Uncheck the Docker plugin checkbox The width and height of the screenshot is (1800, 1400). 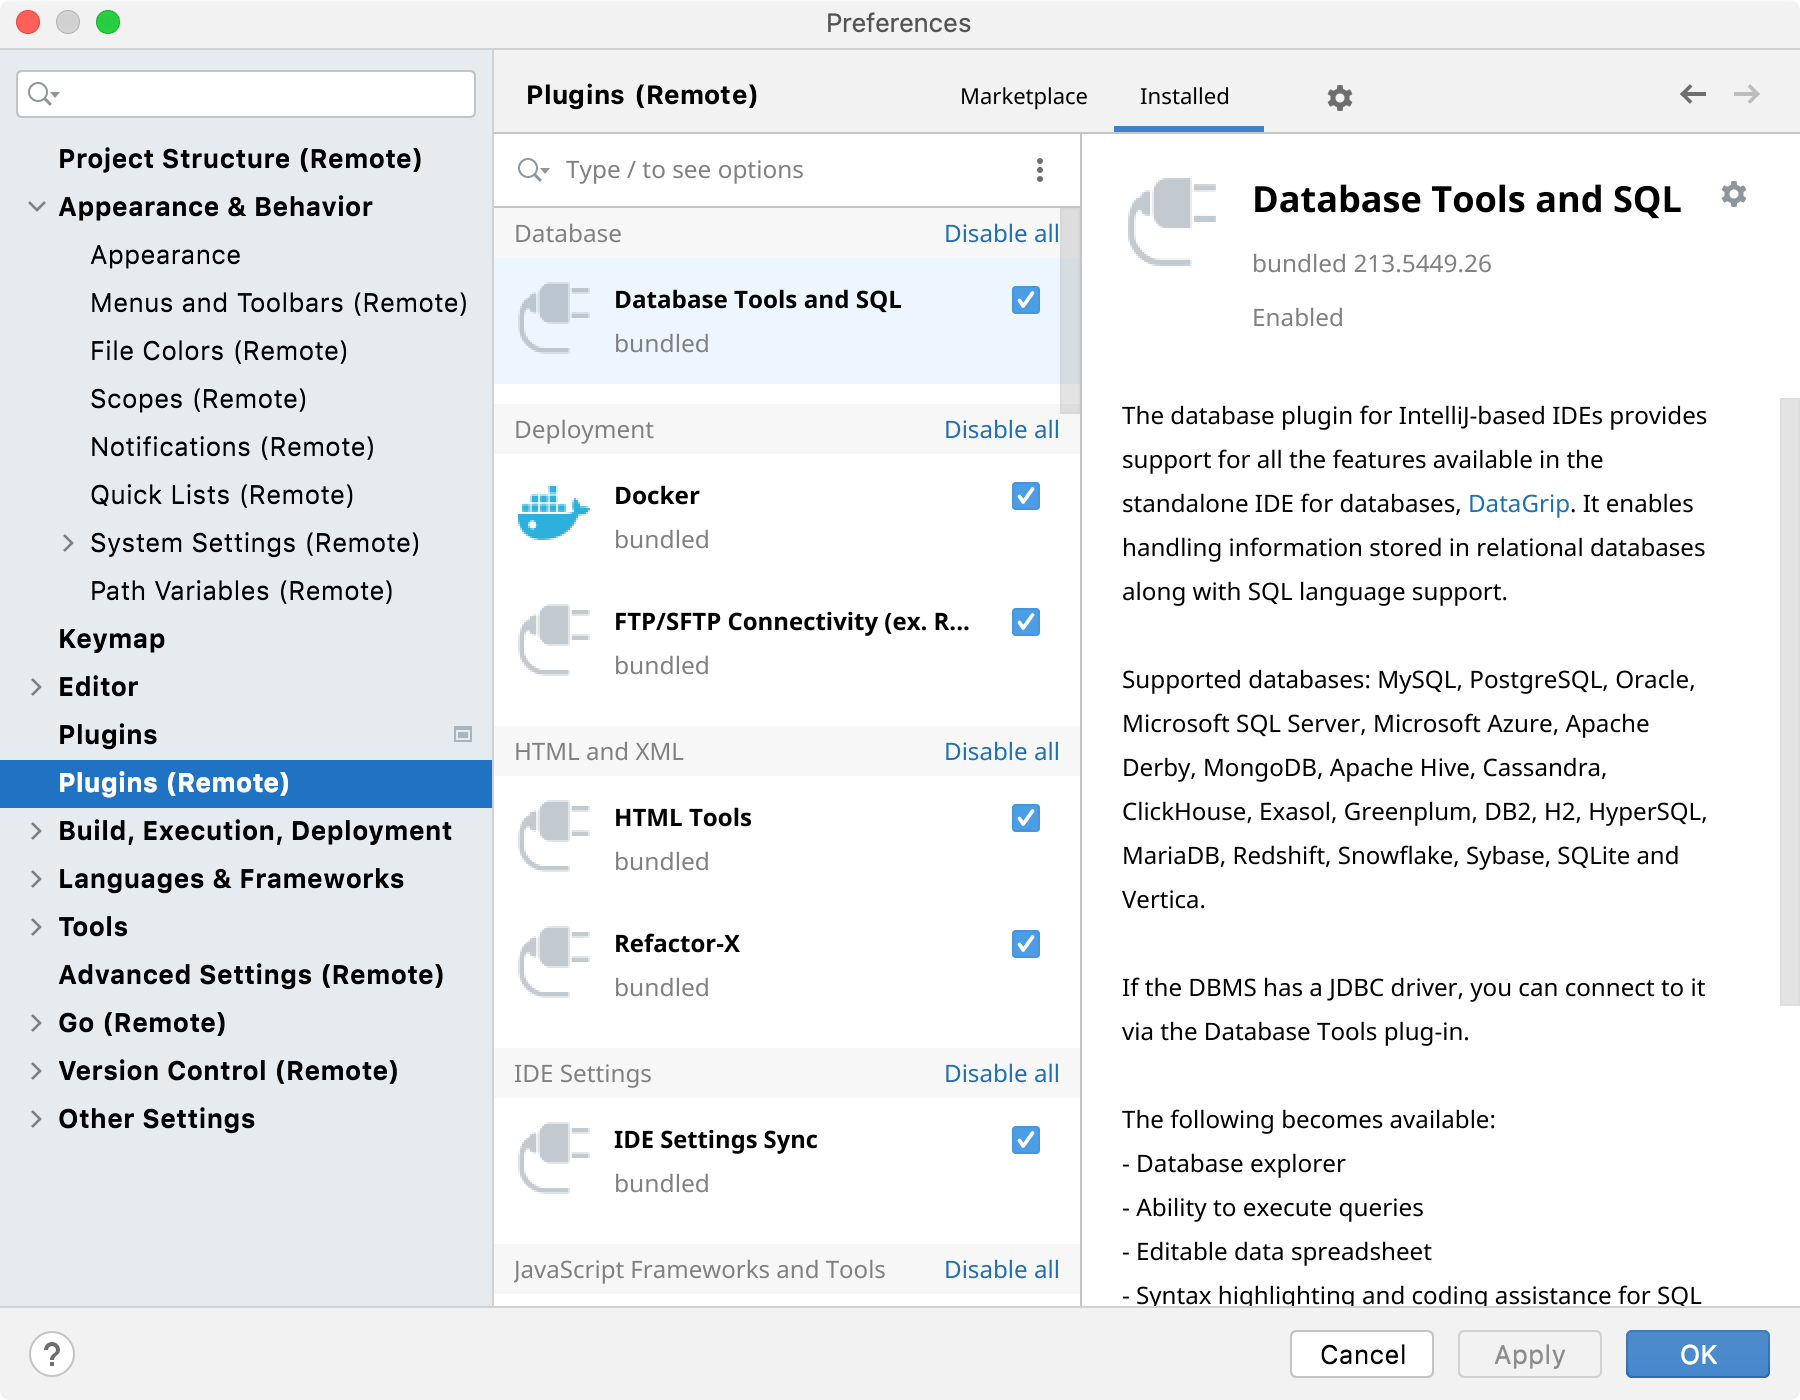coord(1025,496)
